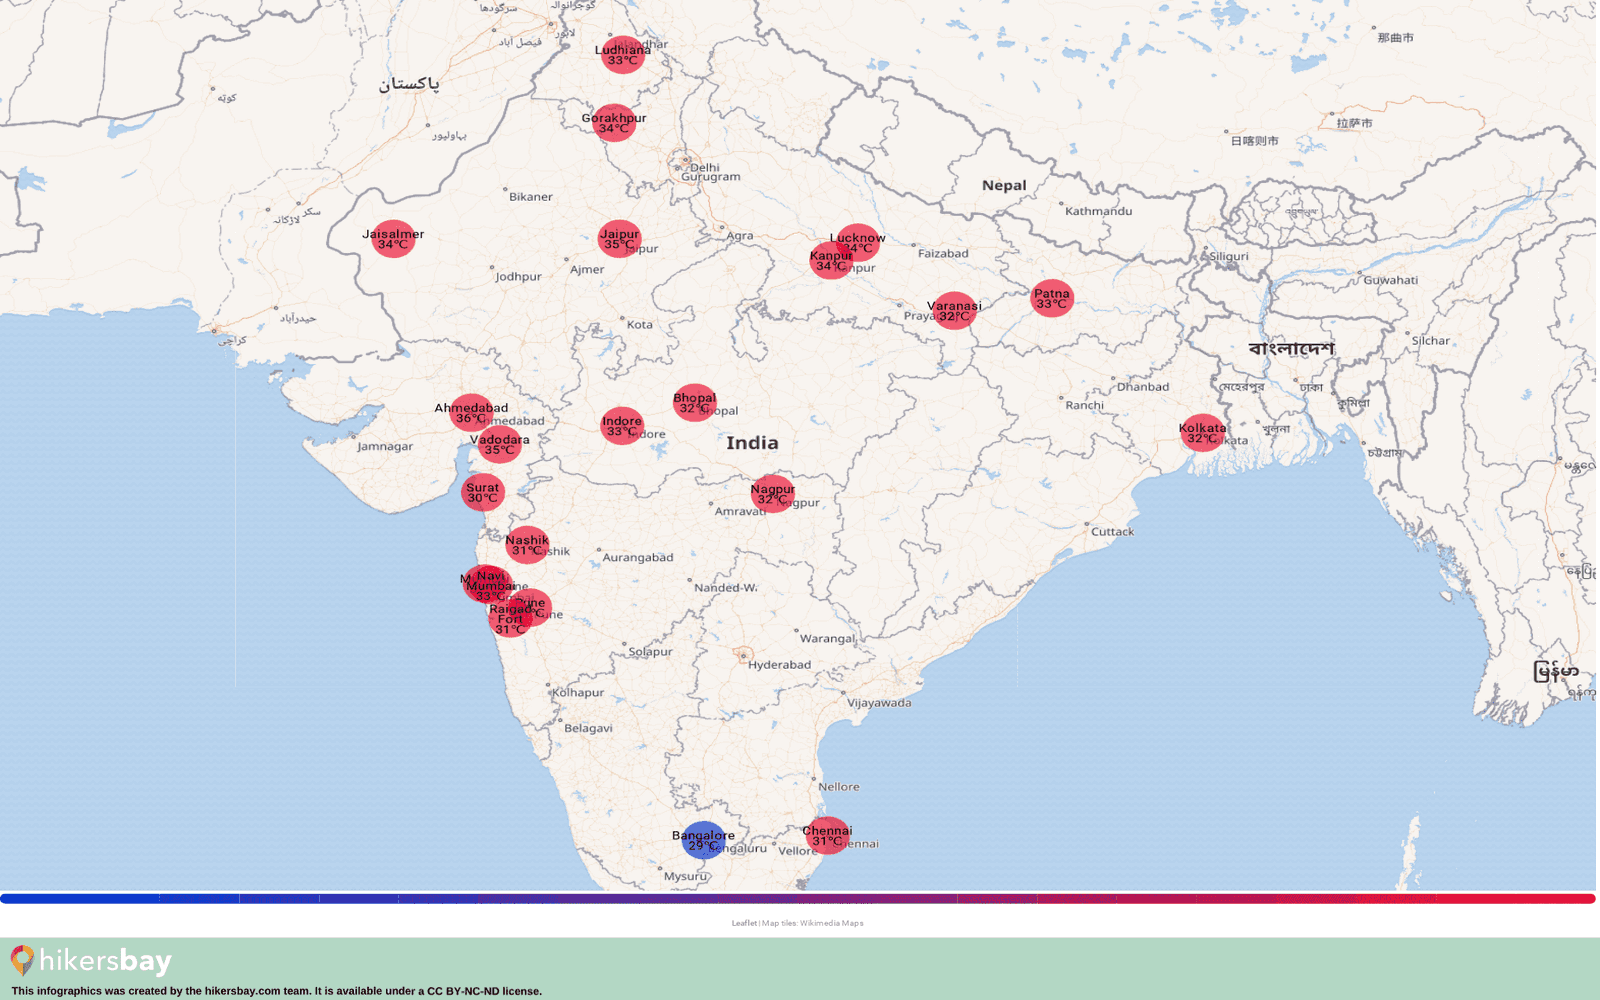The image size is (1600, 1000).
Task: Click the Jamnagar city label
Action: [385, 447]
